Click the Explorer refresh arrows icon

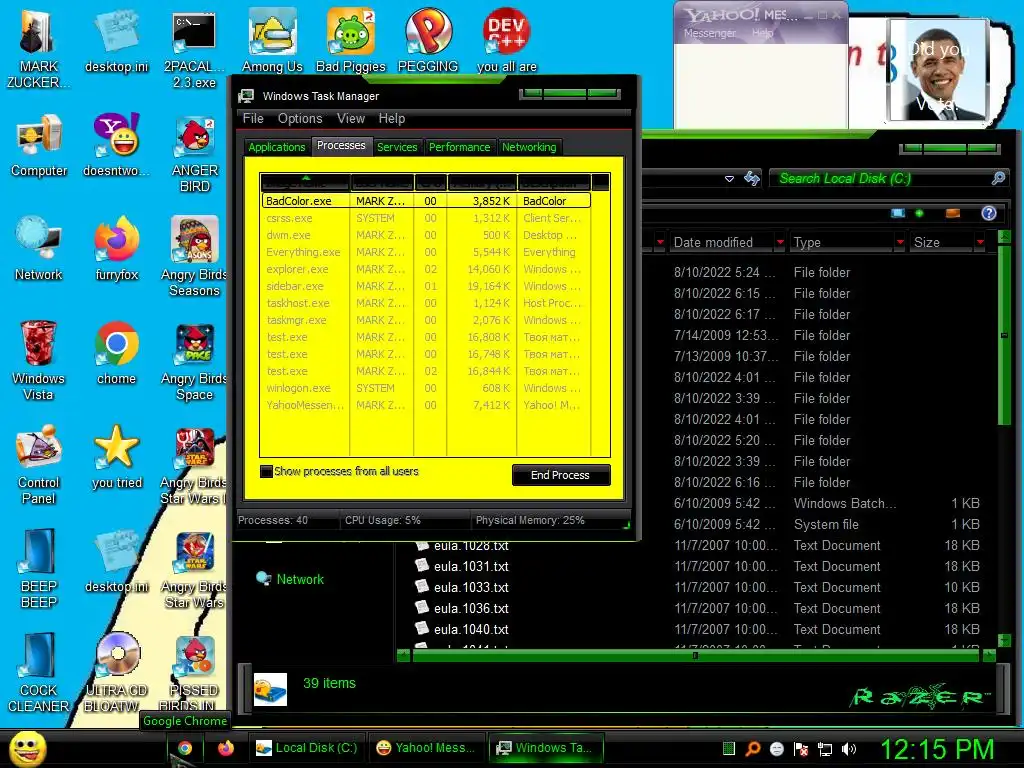click(x=752, y=178)
